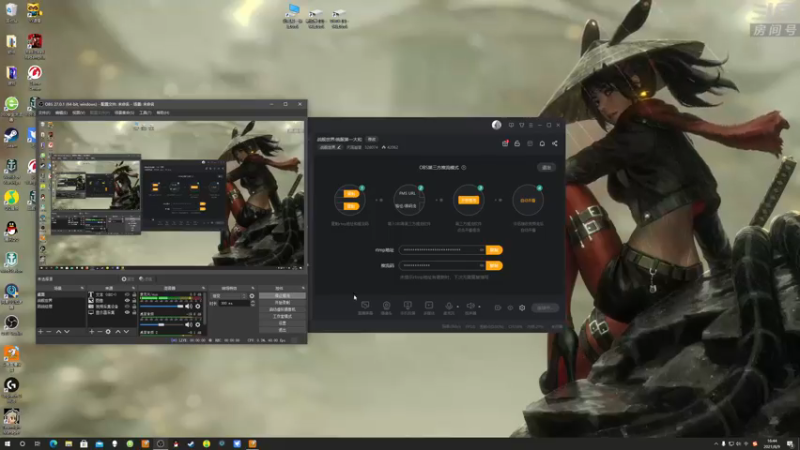Screen dimensions: 800x450
Task: Click the record icon left of the bottom info icon
Action: click(x=498, y=308)
